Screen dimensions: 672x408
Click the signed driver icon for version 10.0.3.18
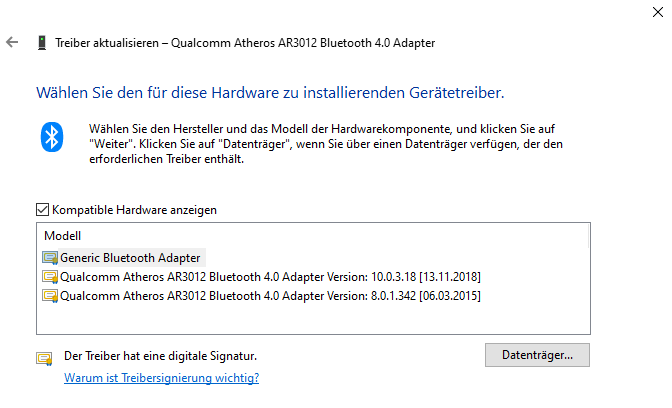pos(50,277)
